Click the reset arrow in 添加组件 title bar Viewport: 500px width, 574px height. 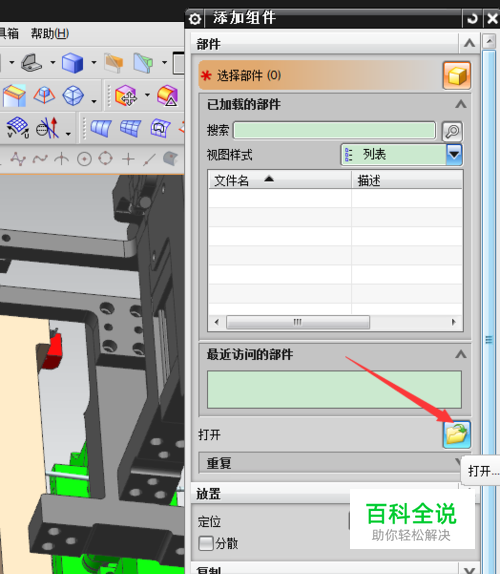[x=472, y=18]
